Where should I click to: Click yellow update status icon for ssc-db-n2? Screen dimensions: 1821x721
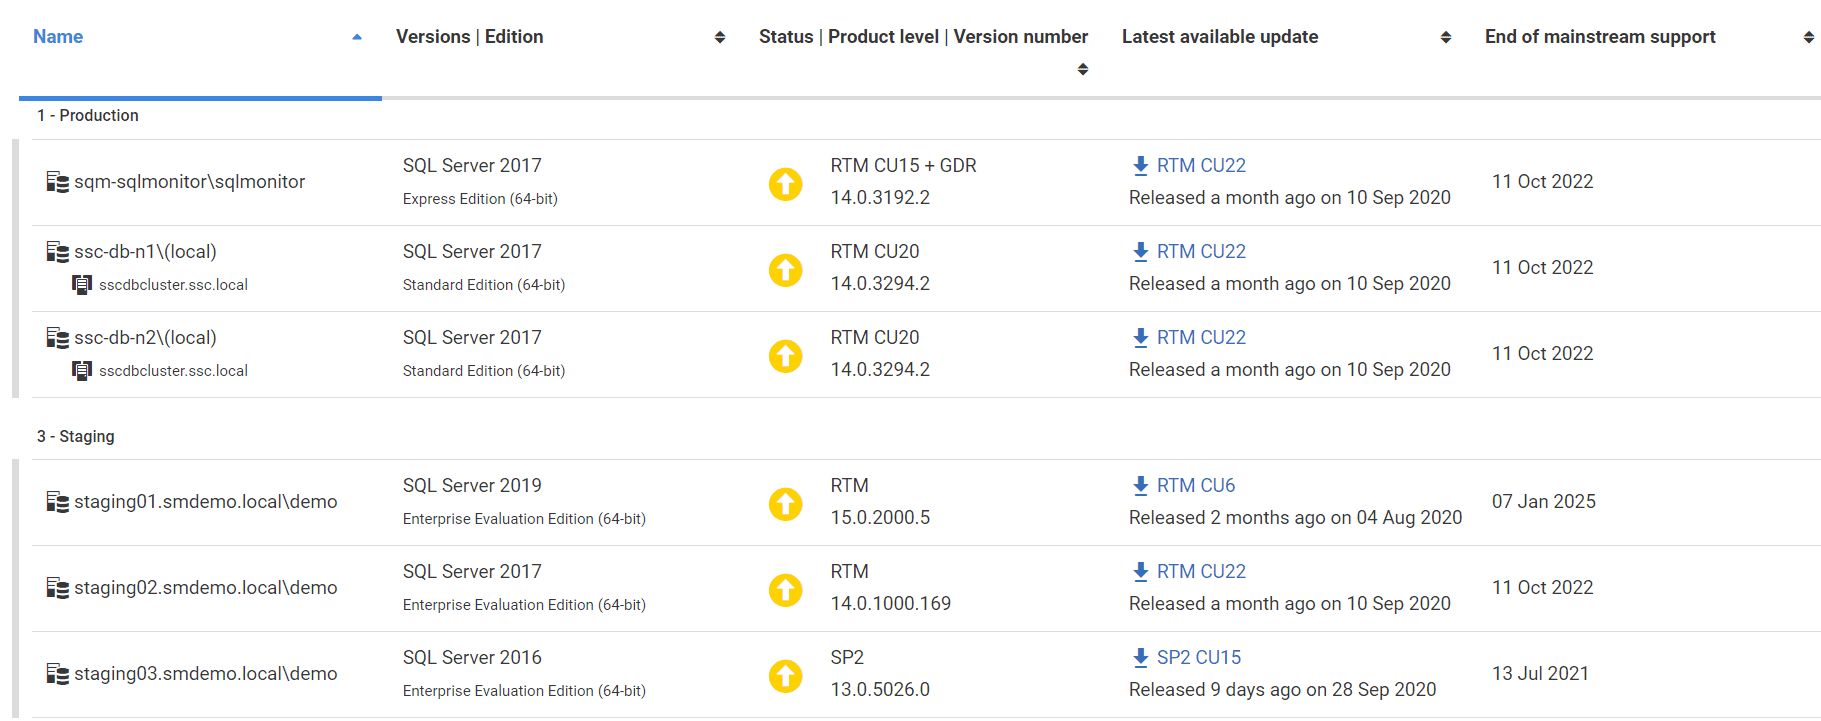[785, 356]
